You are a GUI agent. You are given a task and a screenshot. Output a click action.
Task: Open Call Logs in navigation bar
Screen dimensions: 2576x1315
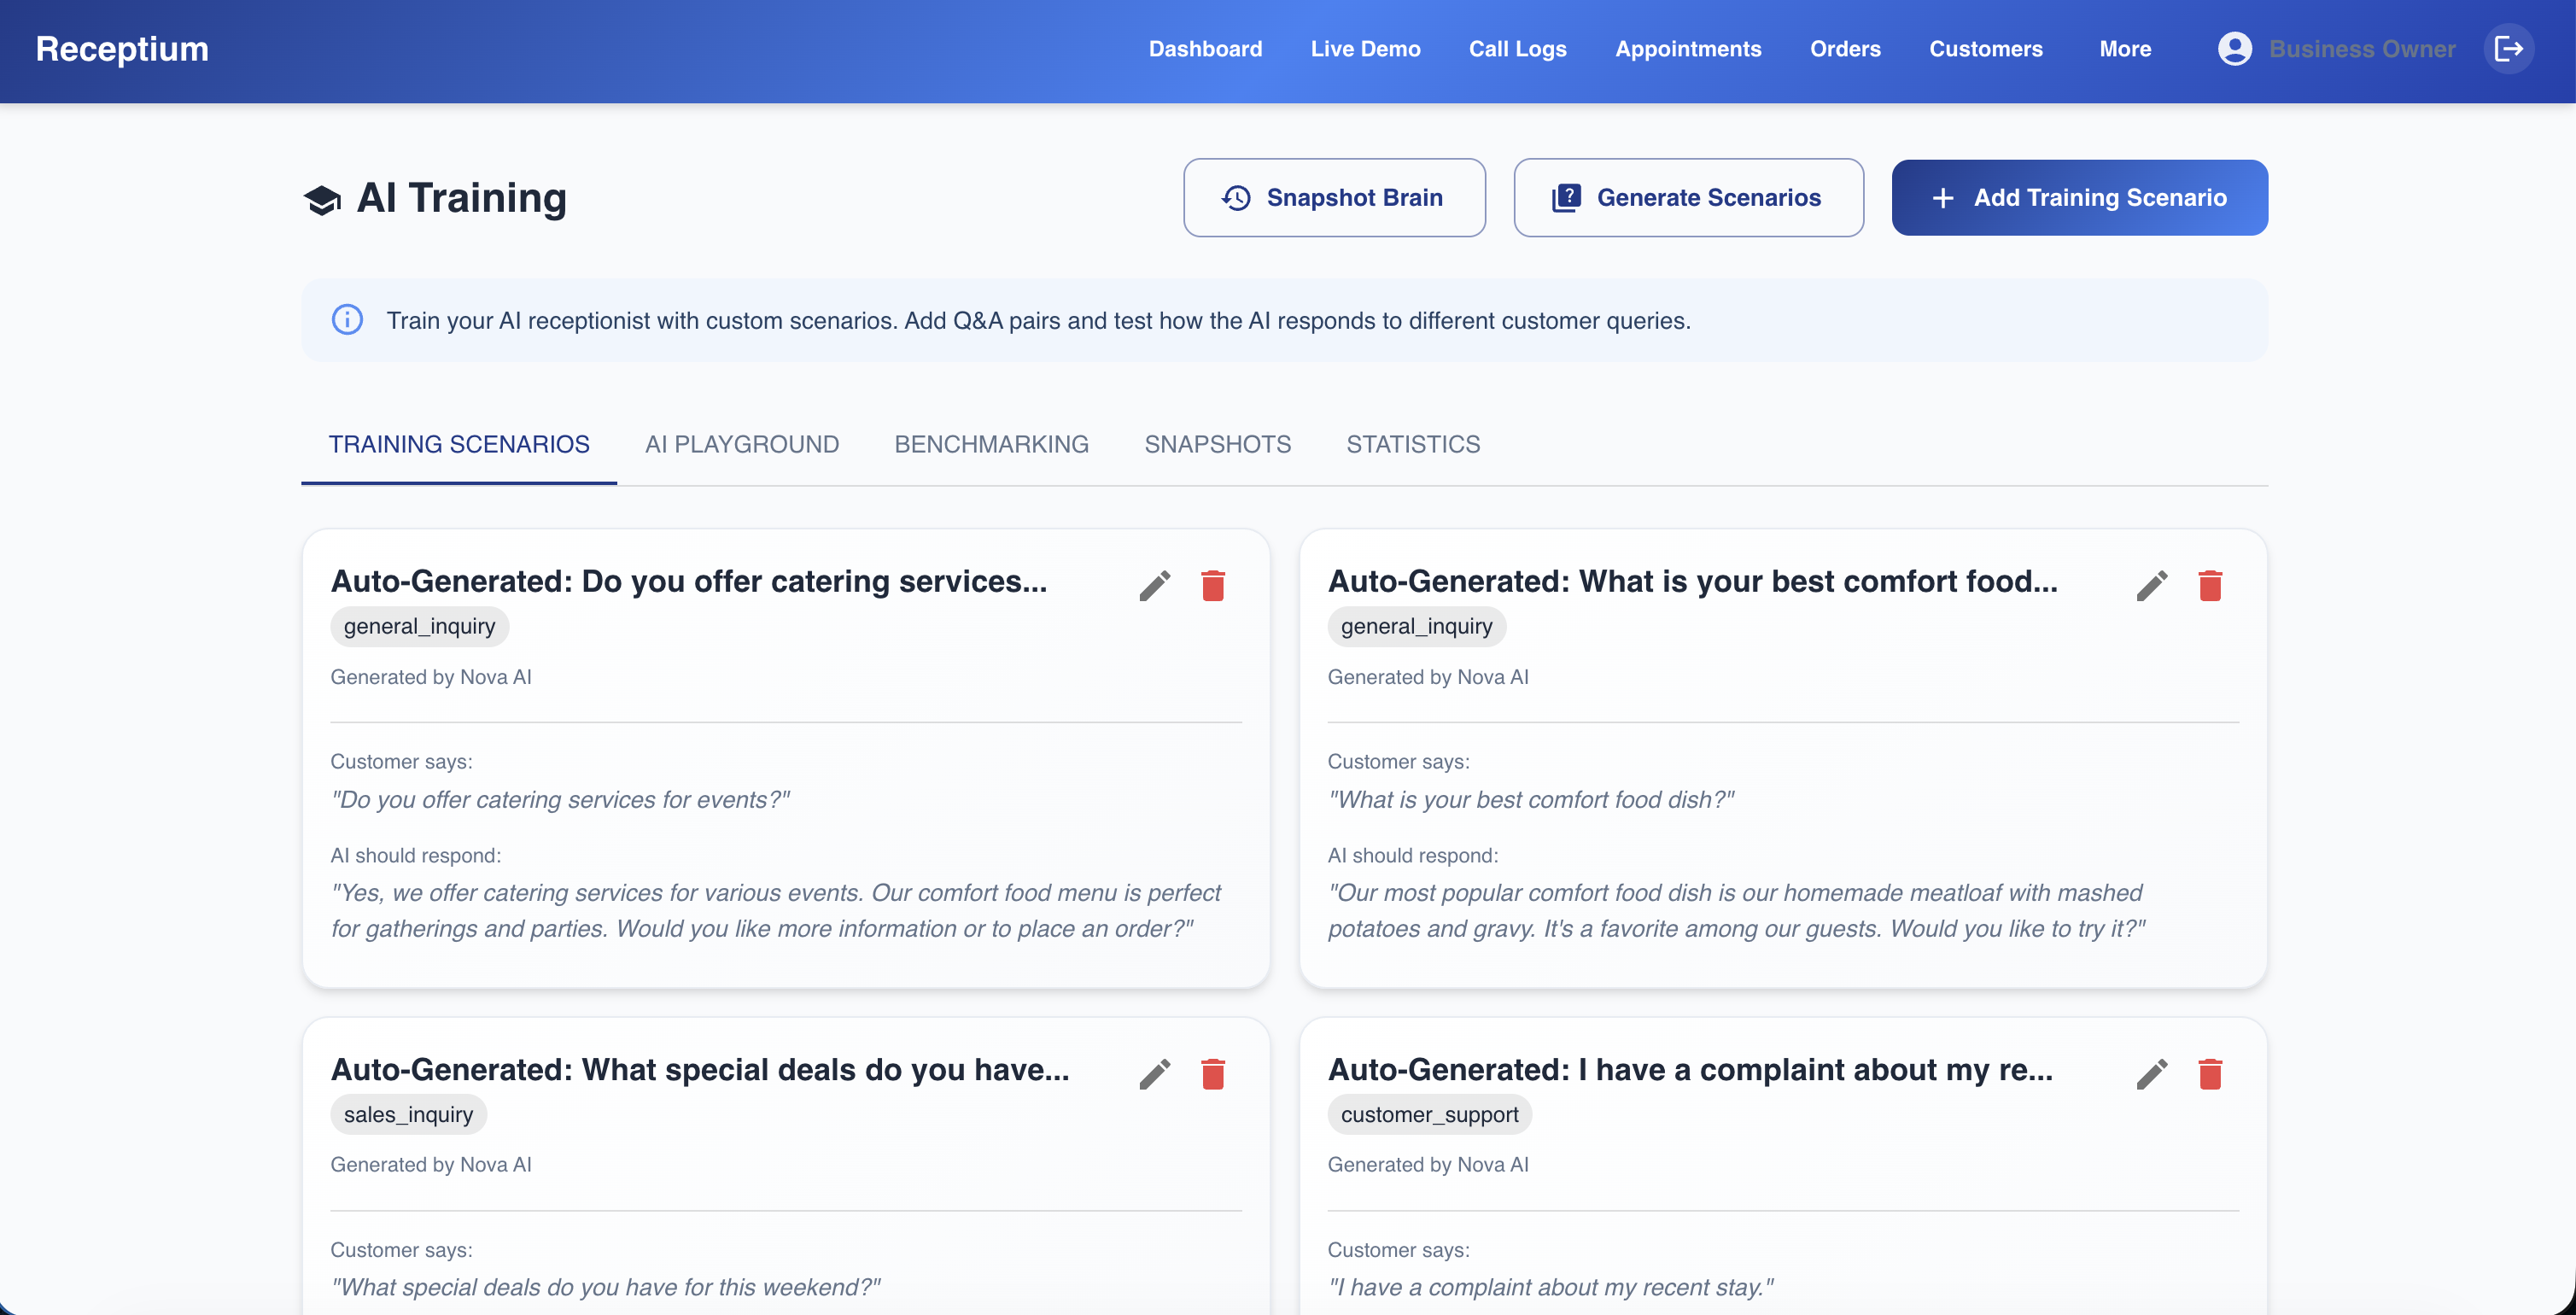click(1516, 49)
